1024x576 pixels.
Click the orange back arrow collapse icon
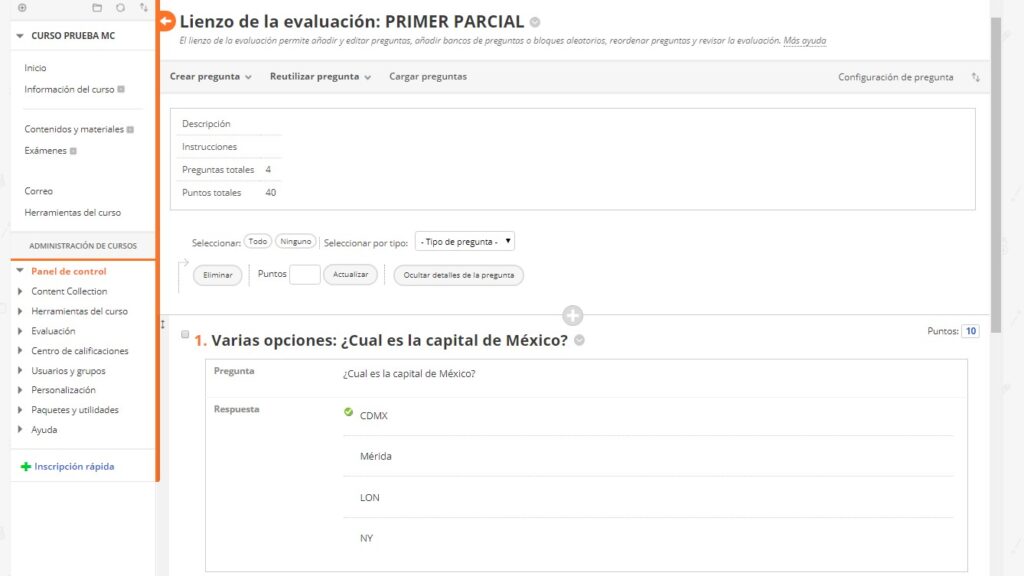pos(166,21)
